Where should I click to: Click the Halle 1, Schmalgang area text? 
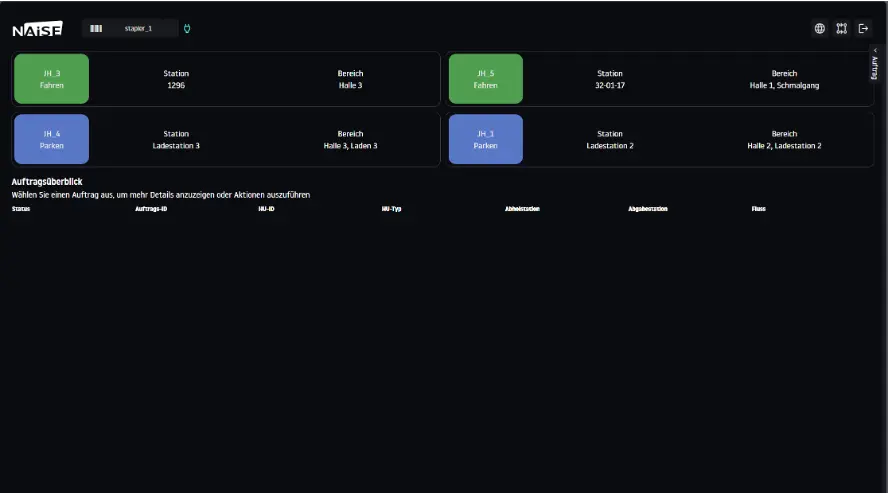coord(784,86)
